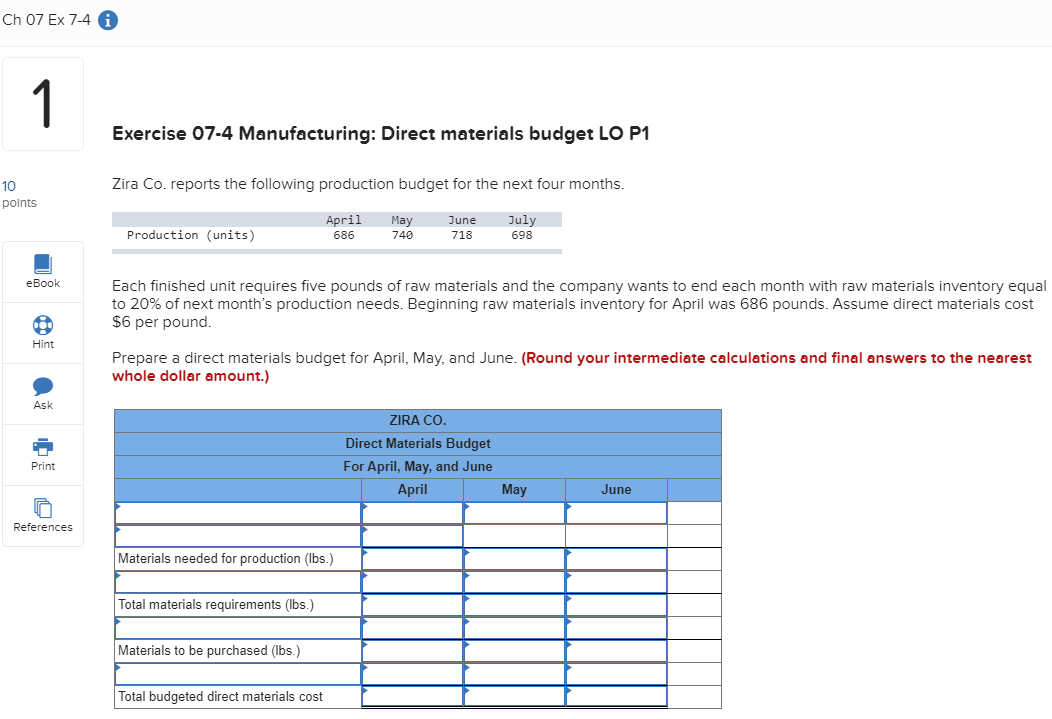This screenshot has height=719, width=1052.
Task: Click the red rounding instruction text
Action: click(x=572, y=367)
